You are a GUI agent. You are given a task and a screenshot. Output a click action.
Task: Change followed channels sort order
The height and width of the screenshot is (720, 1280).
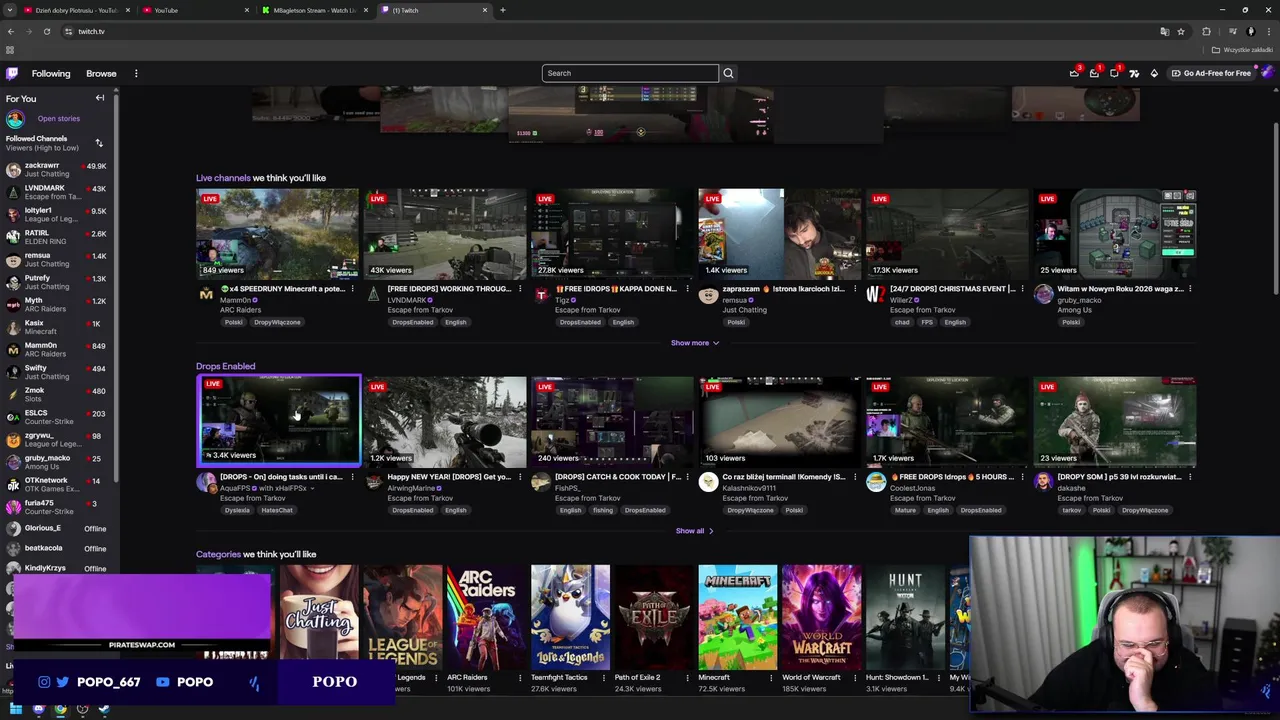tap(99, 143)
